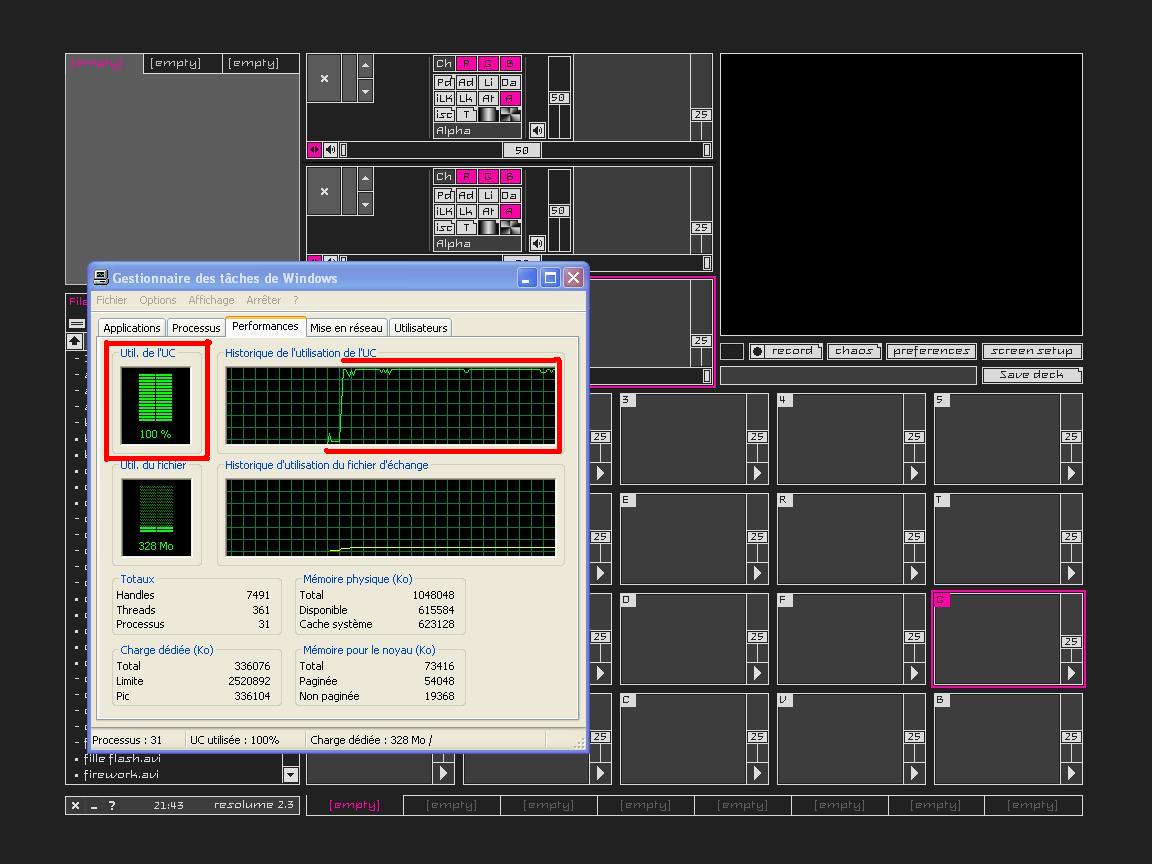This screenshot has height=864, width=1152.
Task: Click the 25 slider of slot G
Action: [1071, 642]
